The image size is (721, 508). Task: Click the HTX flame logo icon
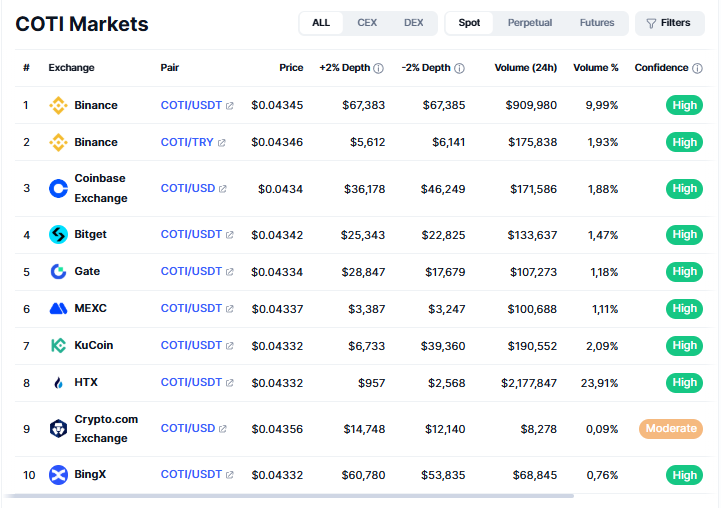(x=58, y=382)
